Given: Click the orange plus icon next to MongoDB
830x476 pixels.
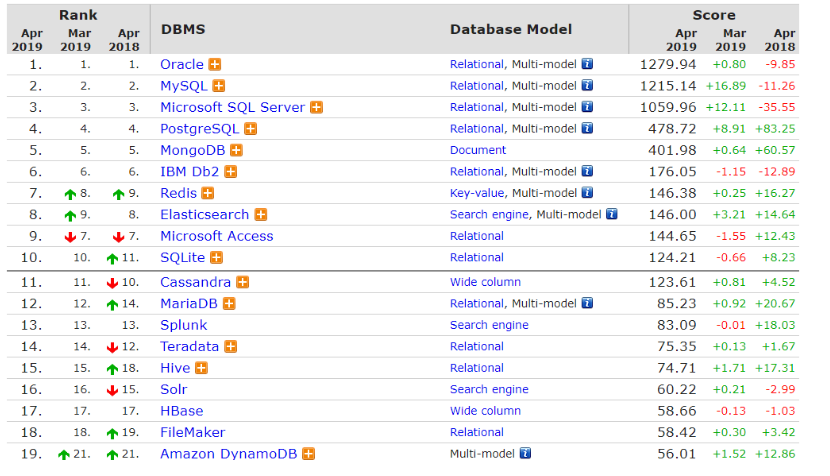Looking at the screenshot, I should click(x=236, y=151).
